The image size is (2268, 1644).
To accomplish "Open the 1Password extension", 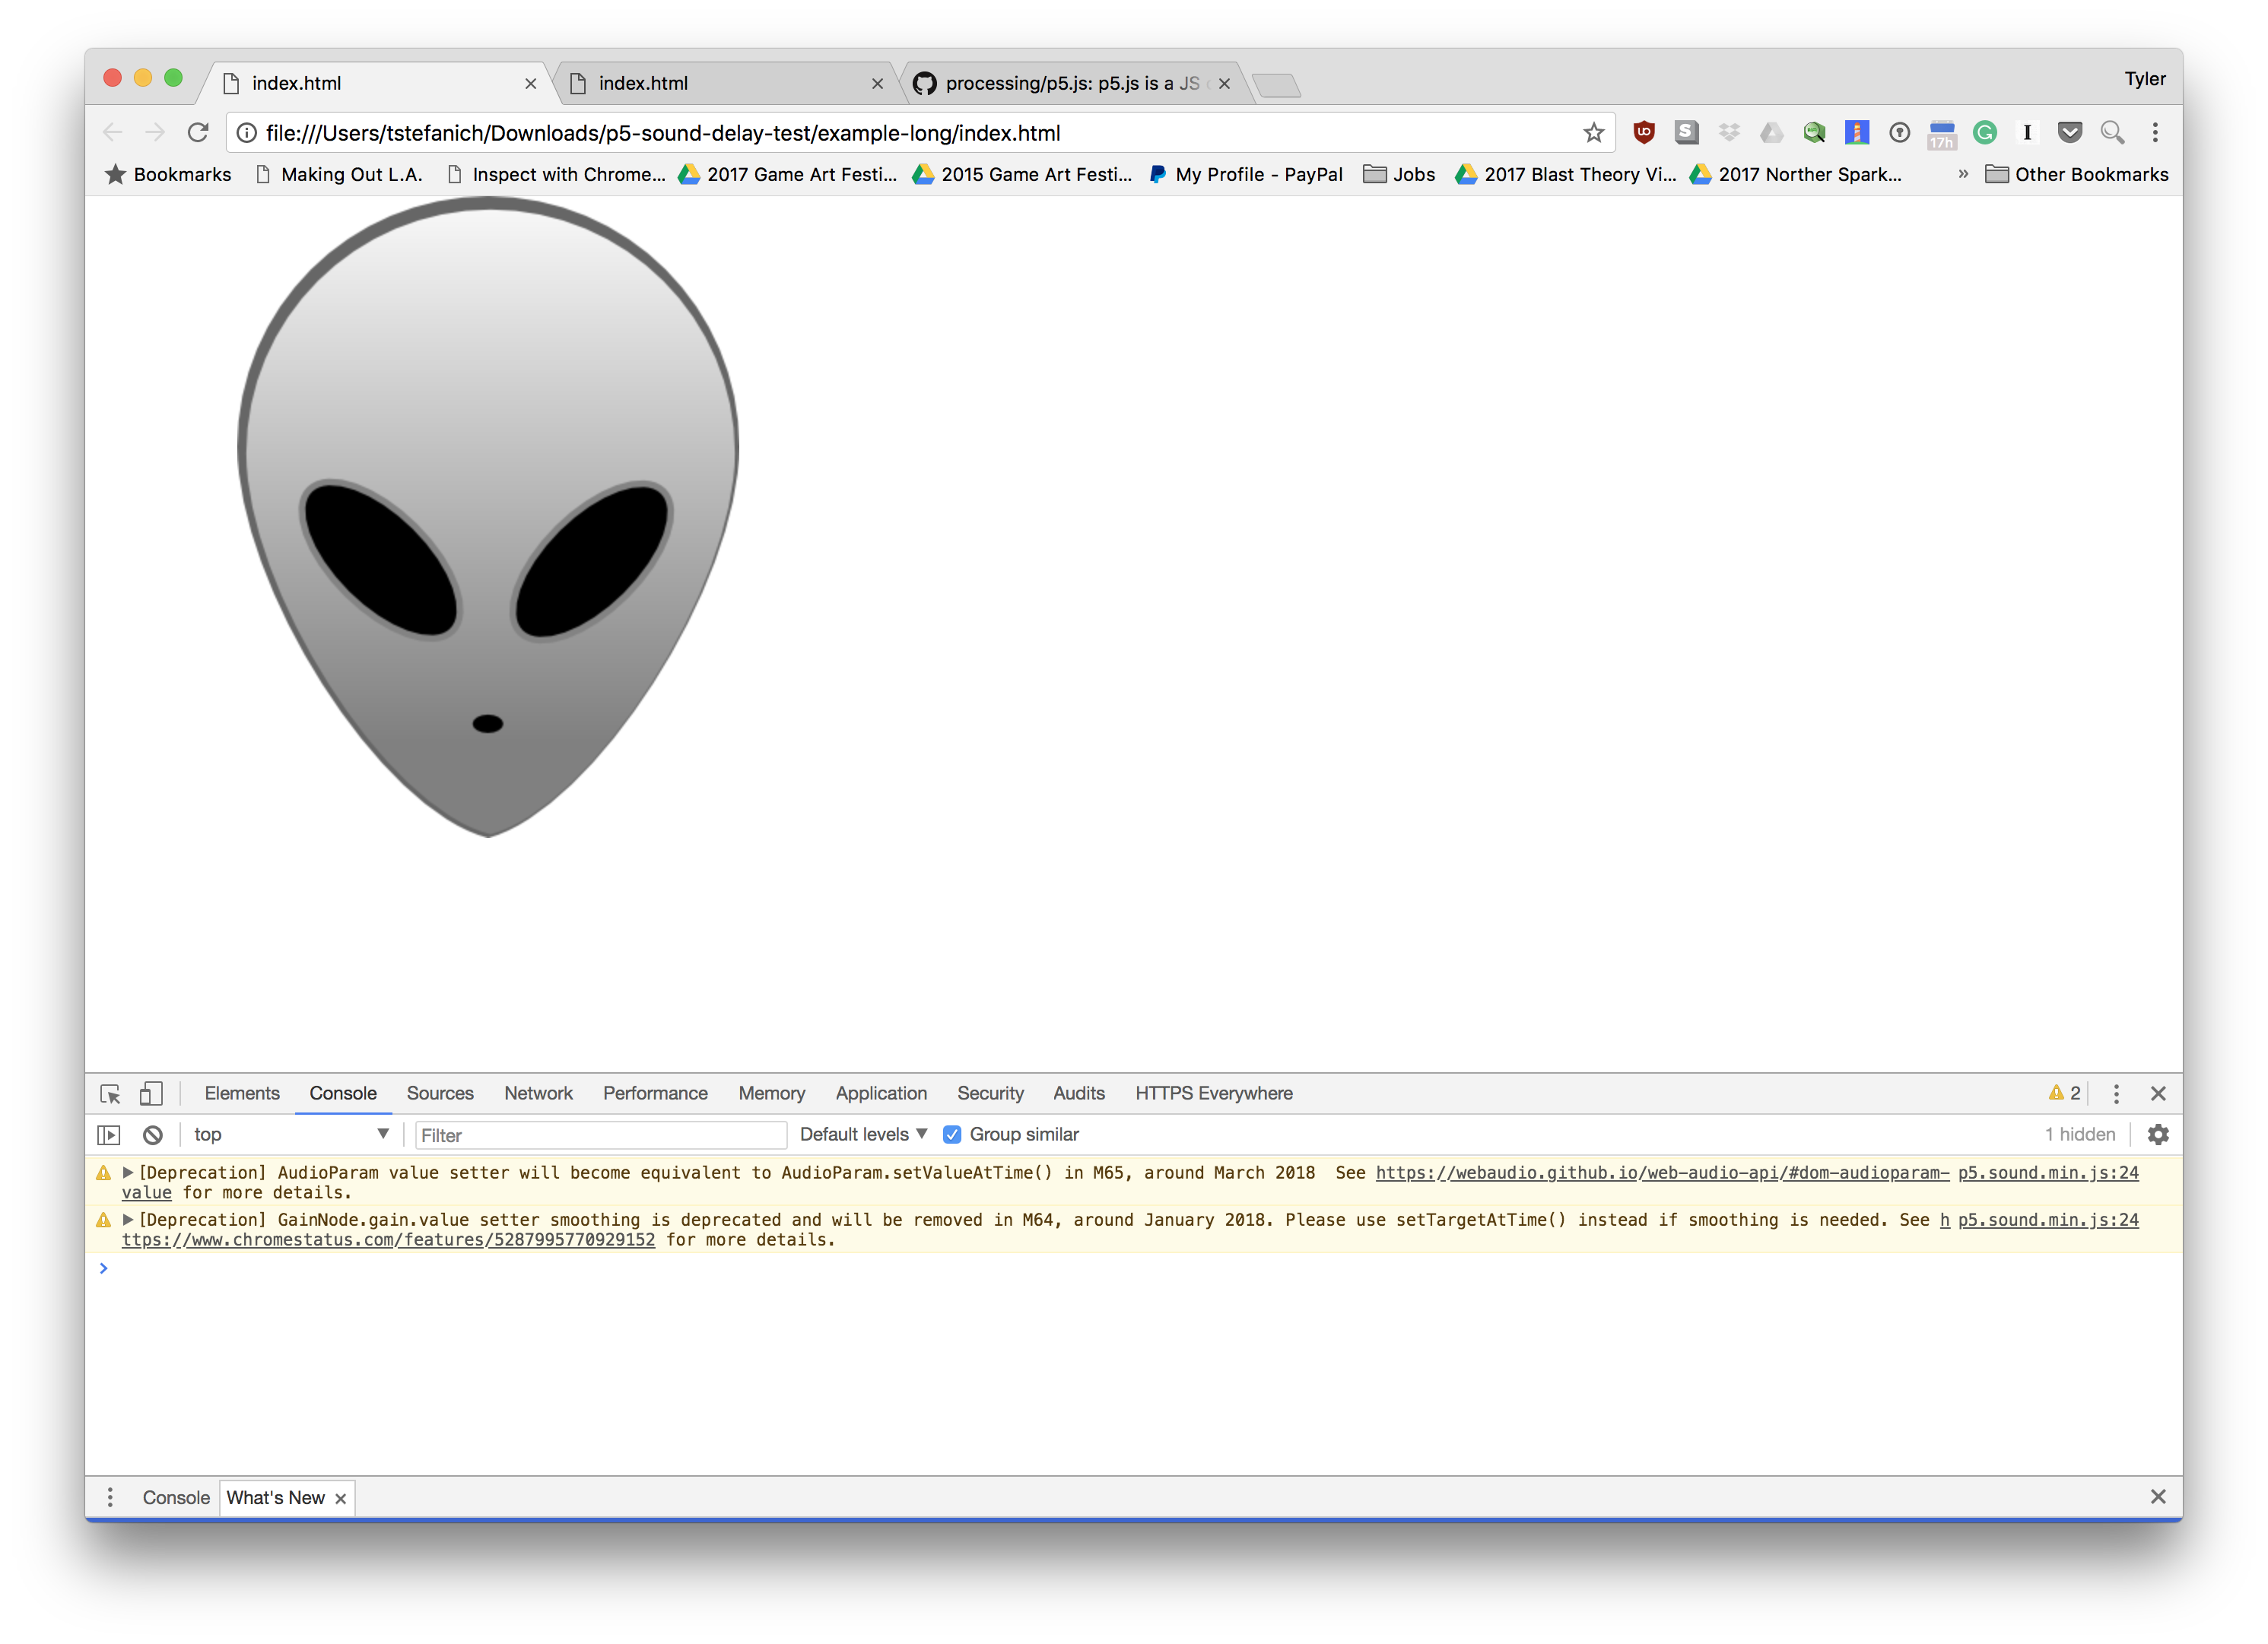I will [1900, 132].
